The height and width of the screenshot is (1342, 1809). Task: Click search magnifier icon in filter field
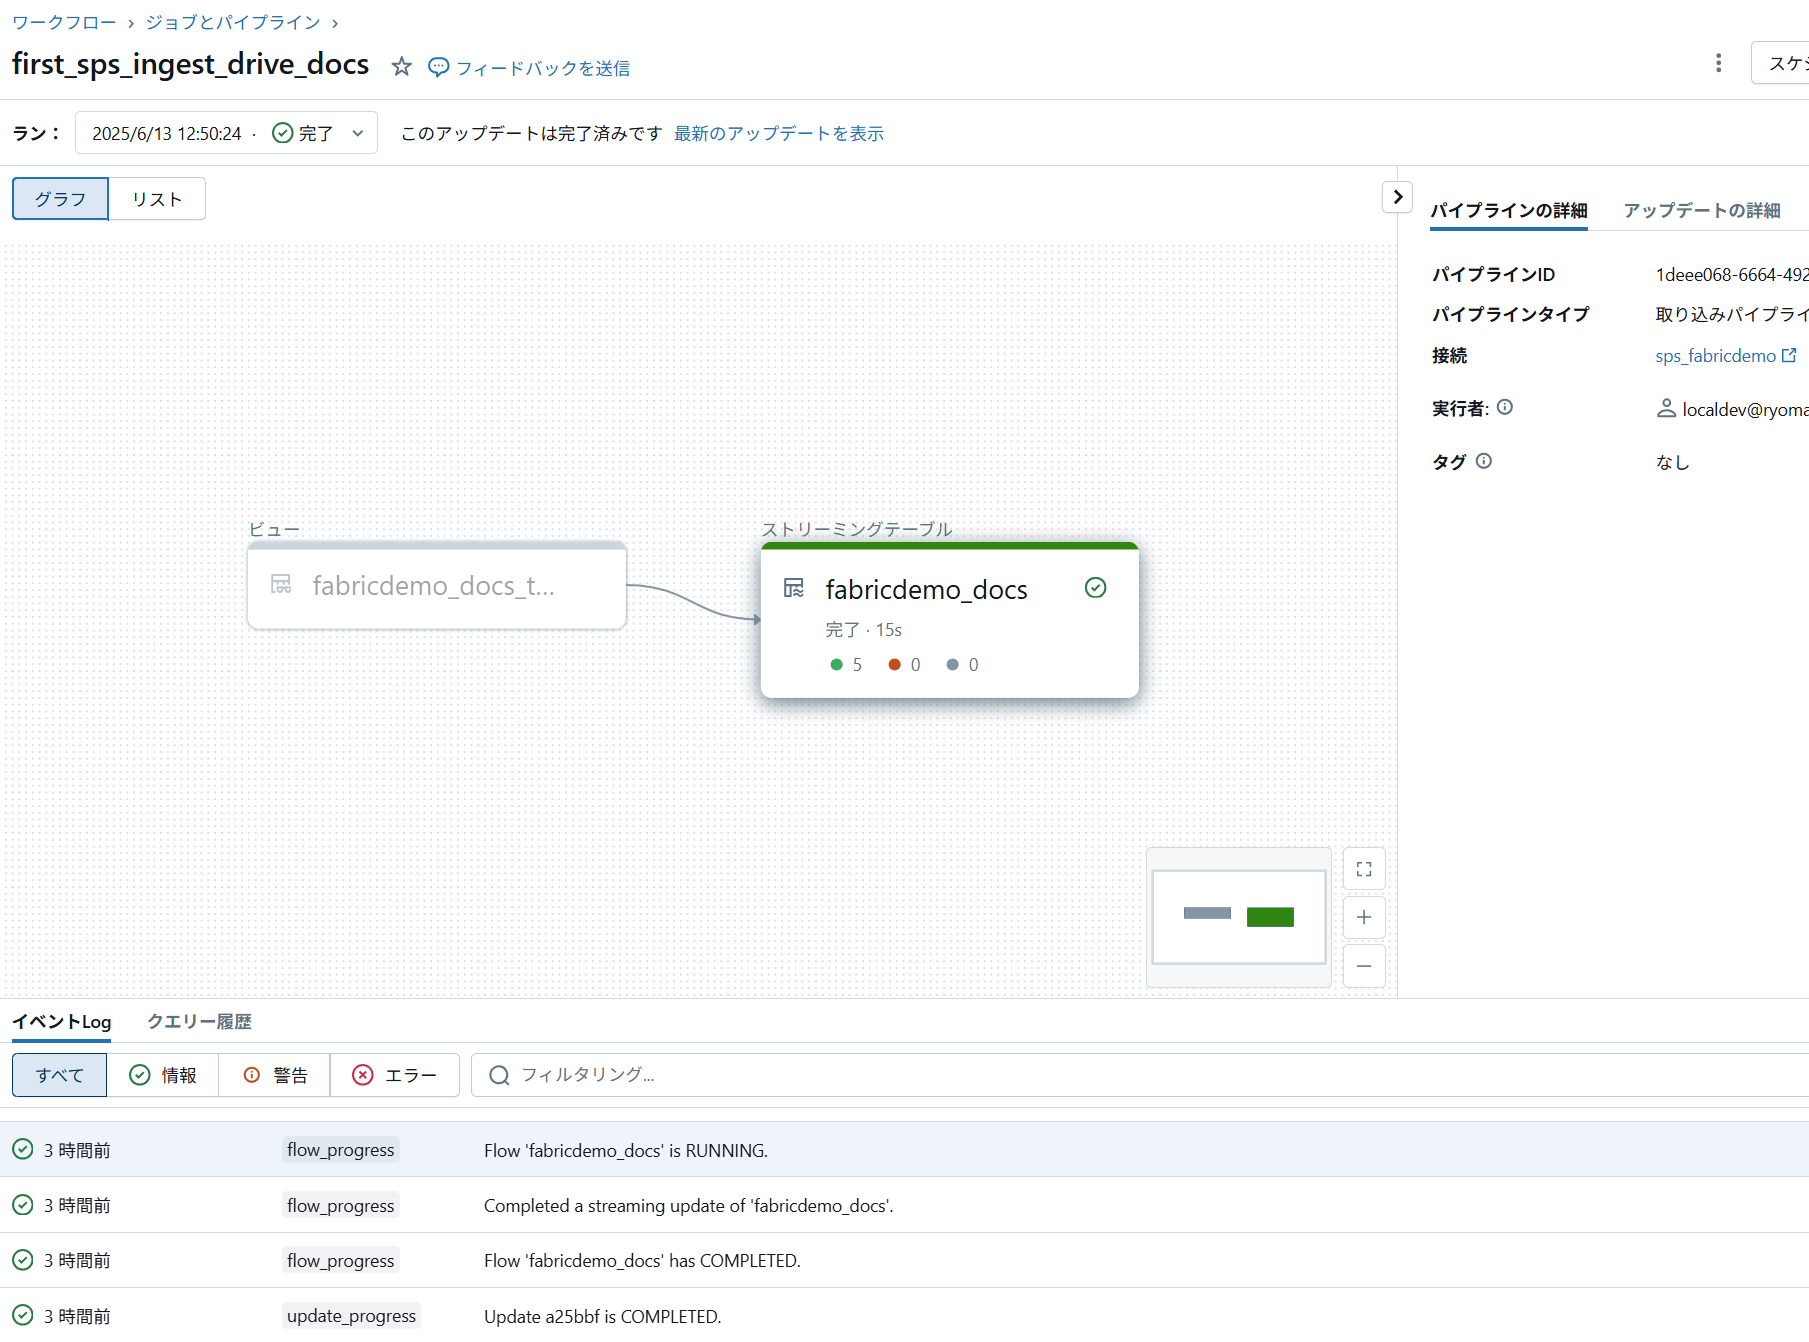(499, 1075)
